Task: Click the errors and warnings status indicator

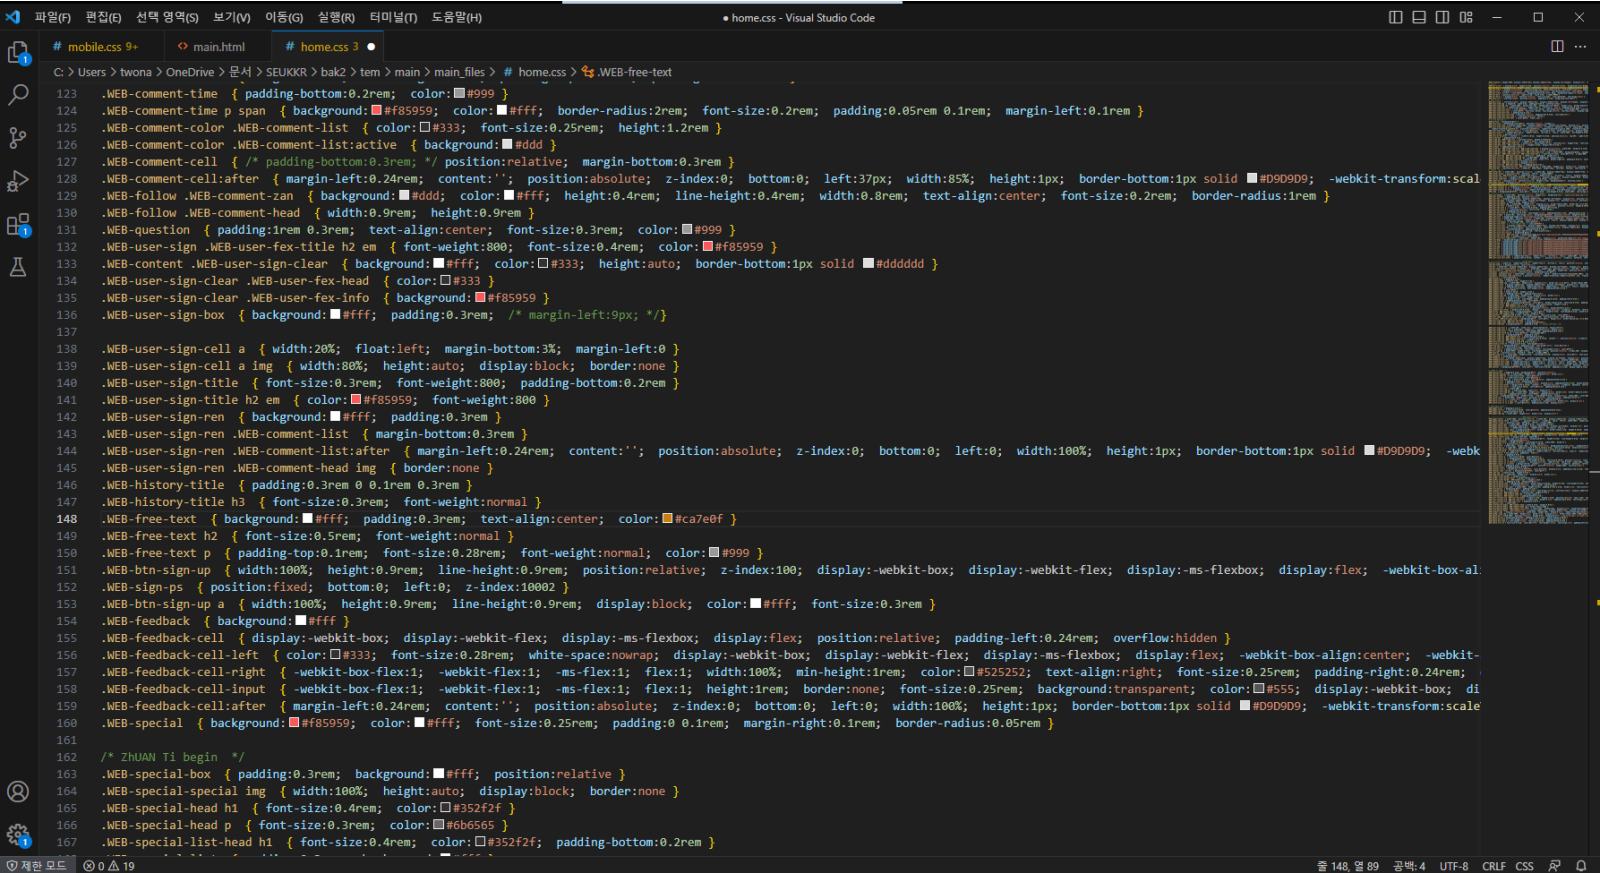Action: [110, 866]
